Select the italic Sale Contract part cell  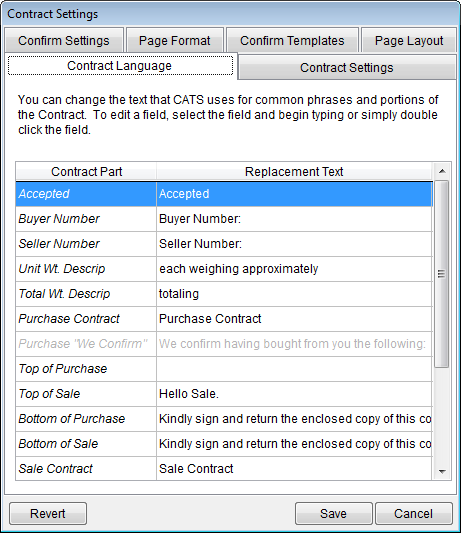pos(86,469)
